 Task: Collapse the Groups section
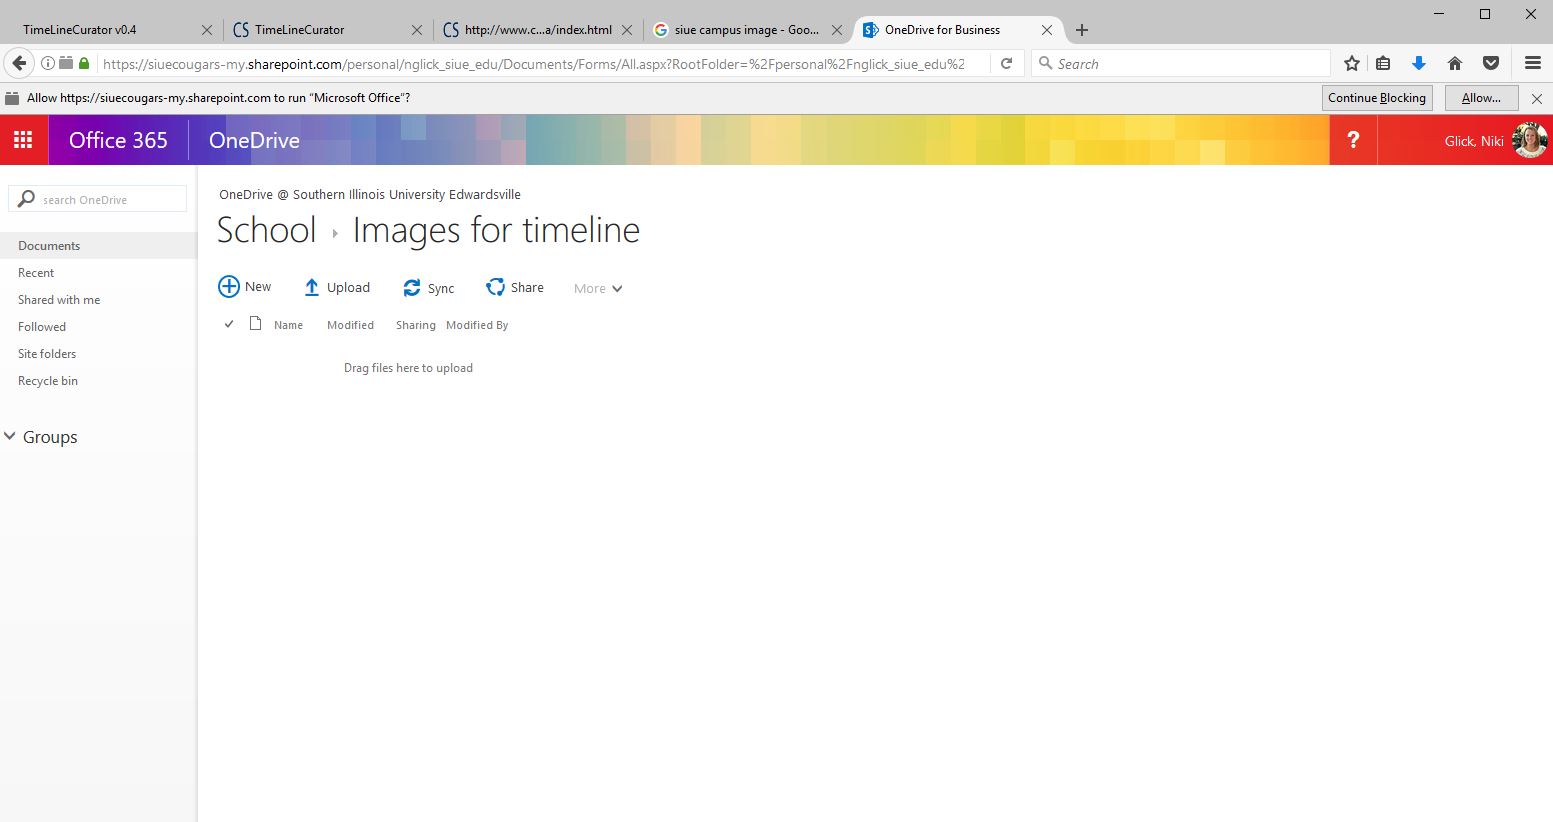coord(11,437)
